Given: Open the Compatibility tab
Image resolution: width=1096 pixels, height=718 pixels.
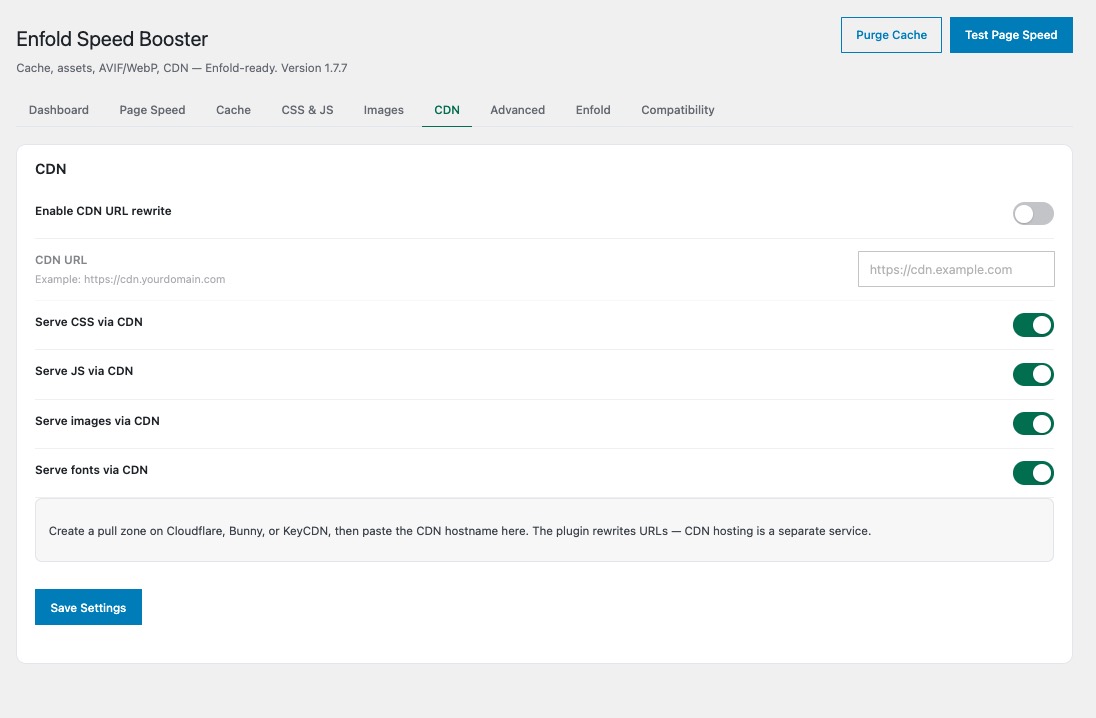Looking at the screenshot, I should [x=678, y=110].
